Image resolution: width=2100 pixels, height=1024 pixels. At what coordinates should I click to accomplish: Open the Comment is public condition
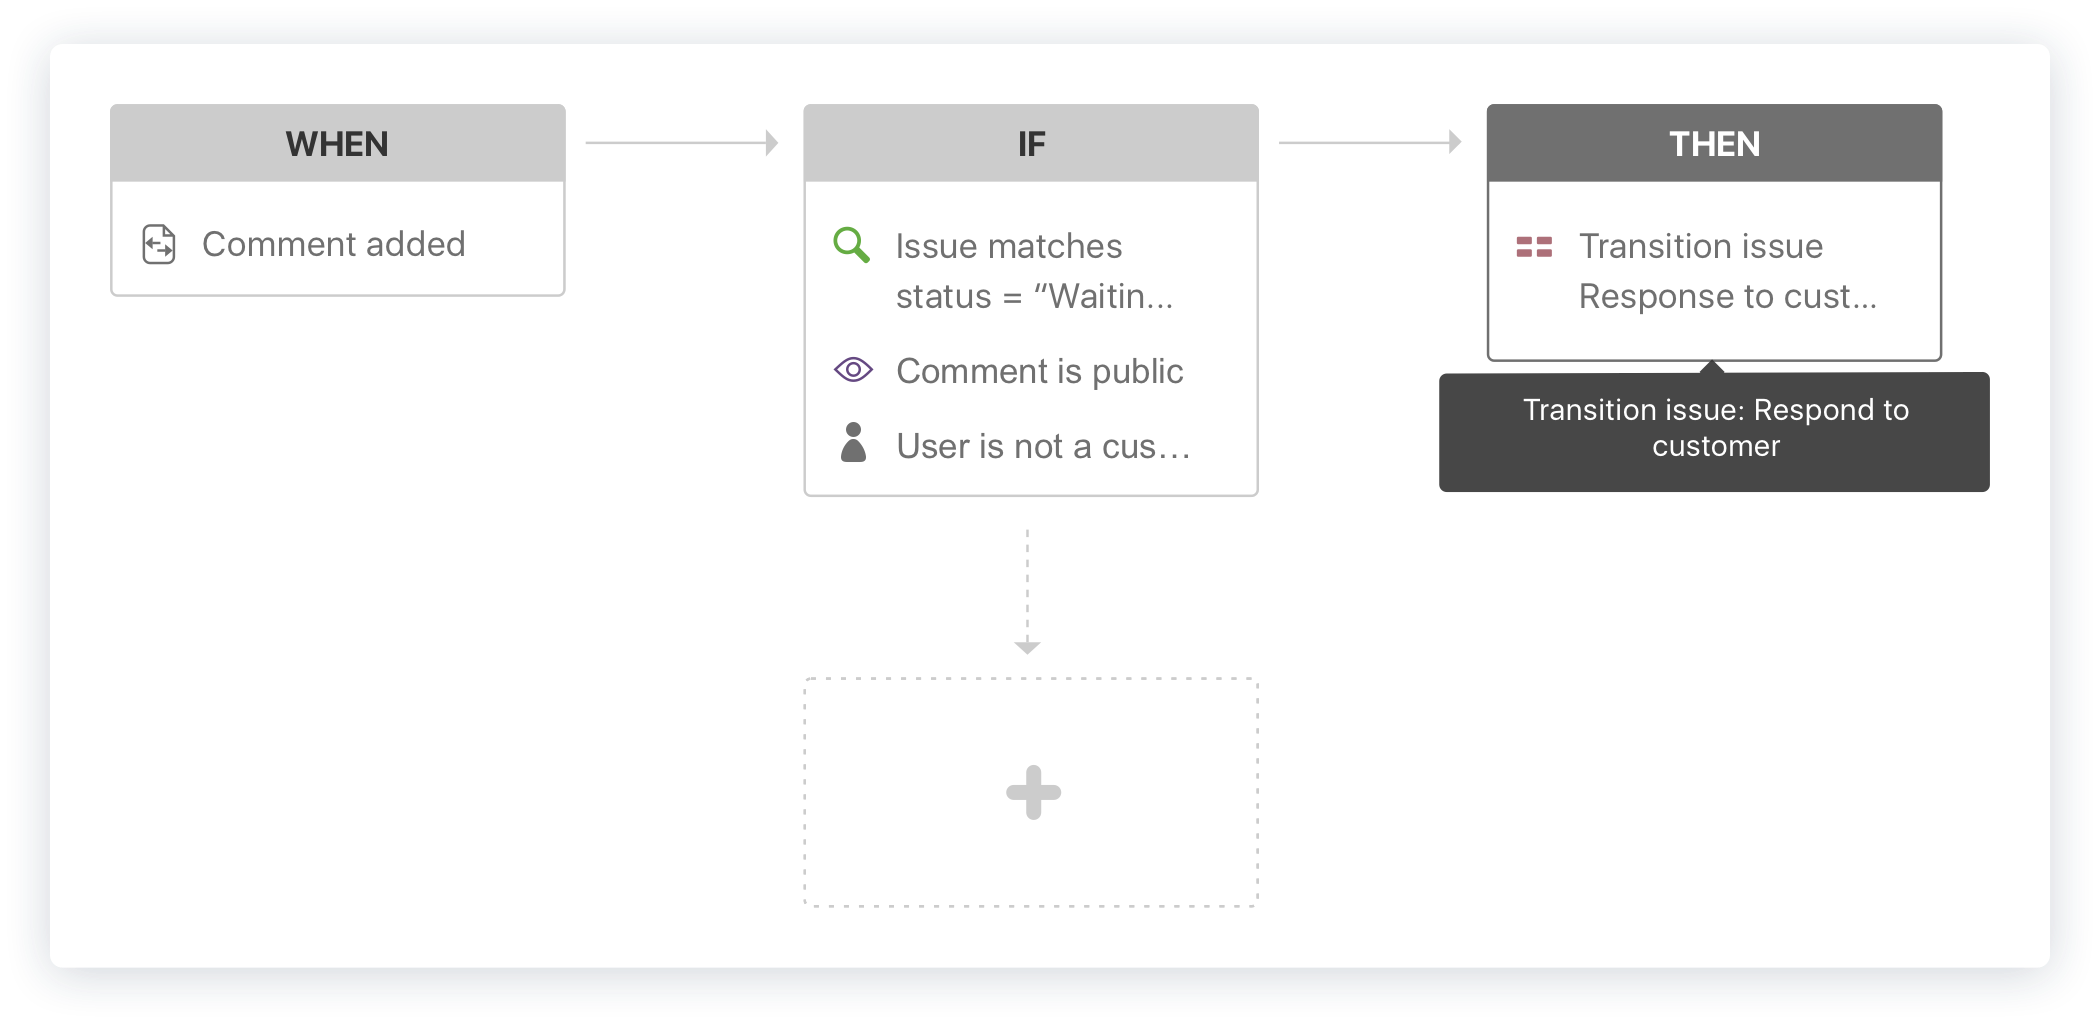pos(1039,371)
